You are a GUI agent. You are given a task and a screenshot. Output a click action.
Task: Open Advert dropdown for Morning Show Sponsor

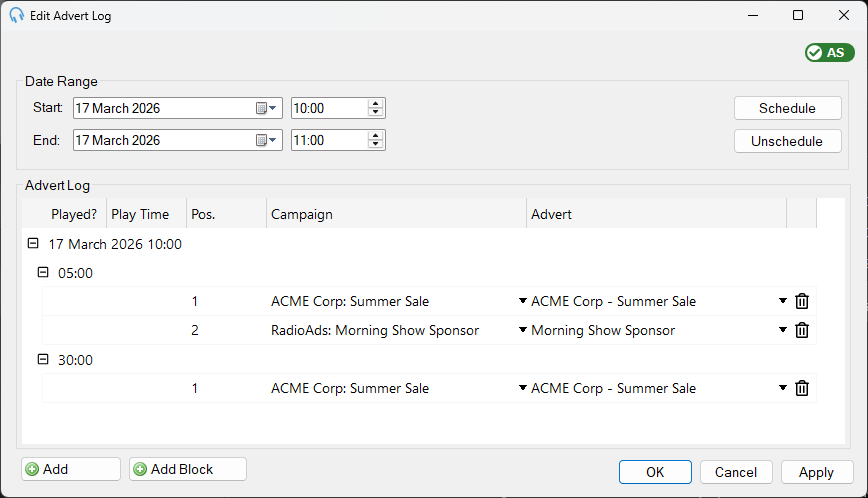click(x=783, y=330)
